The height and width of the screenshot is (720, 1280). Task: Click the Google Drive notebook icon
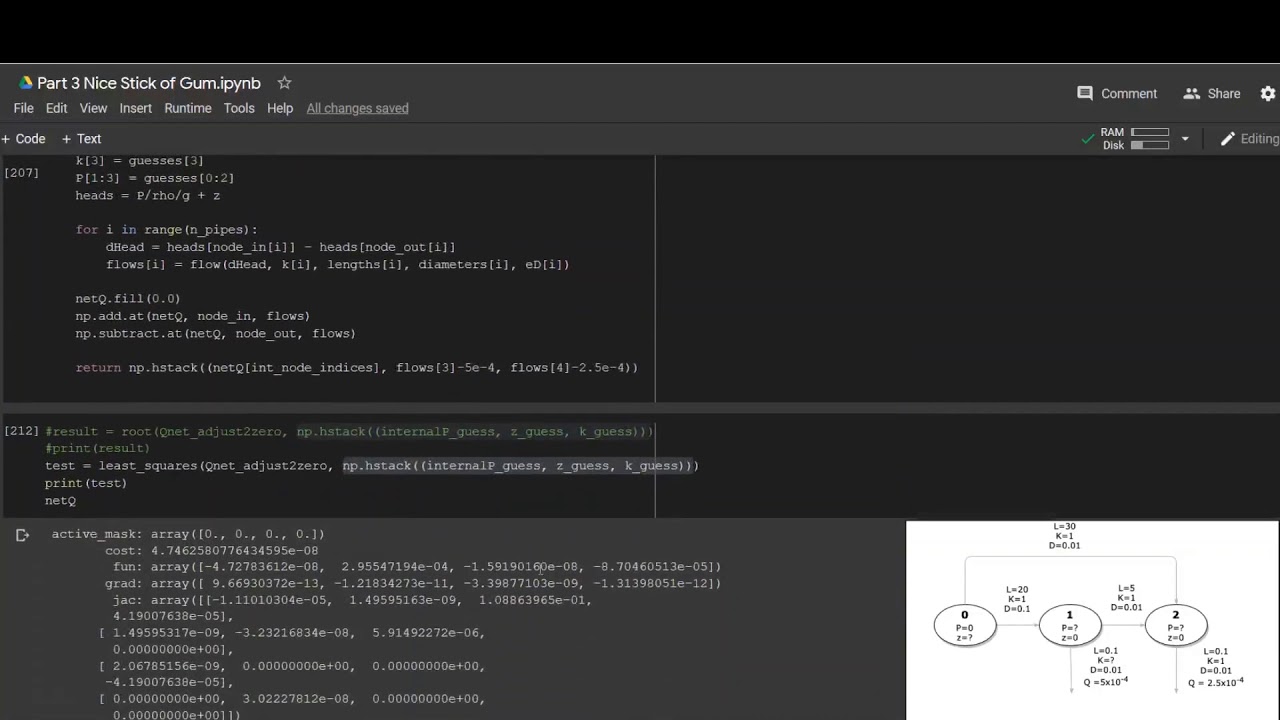[25, 83]
